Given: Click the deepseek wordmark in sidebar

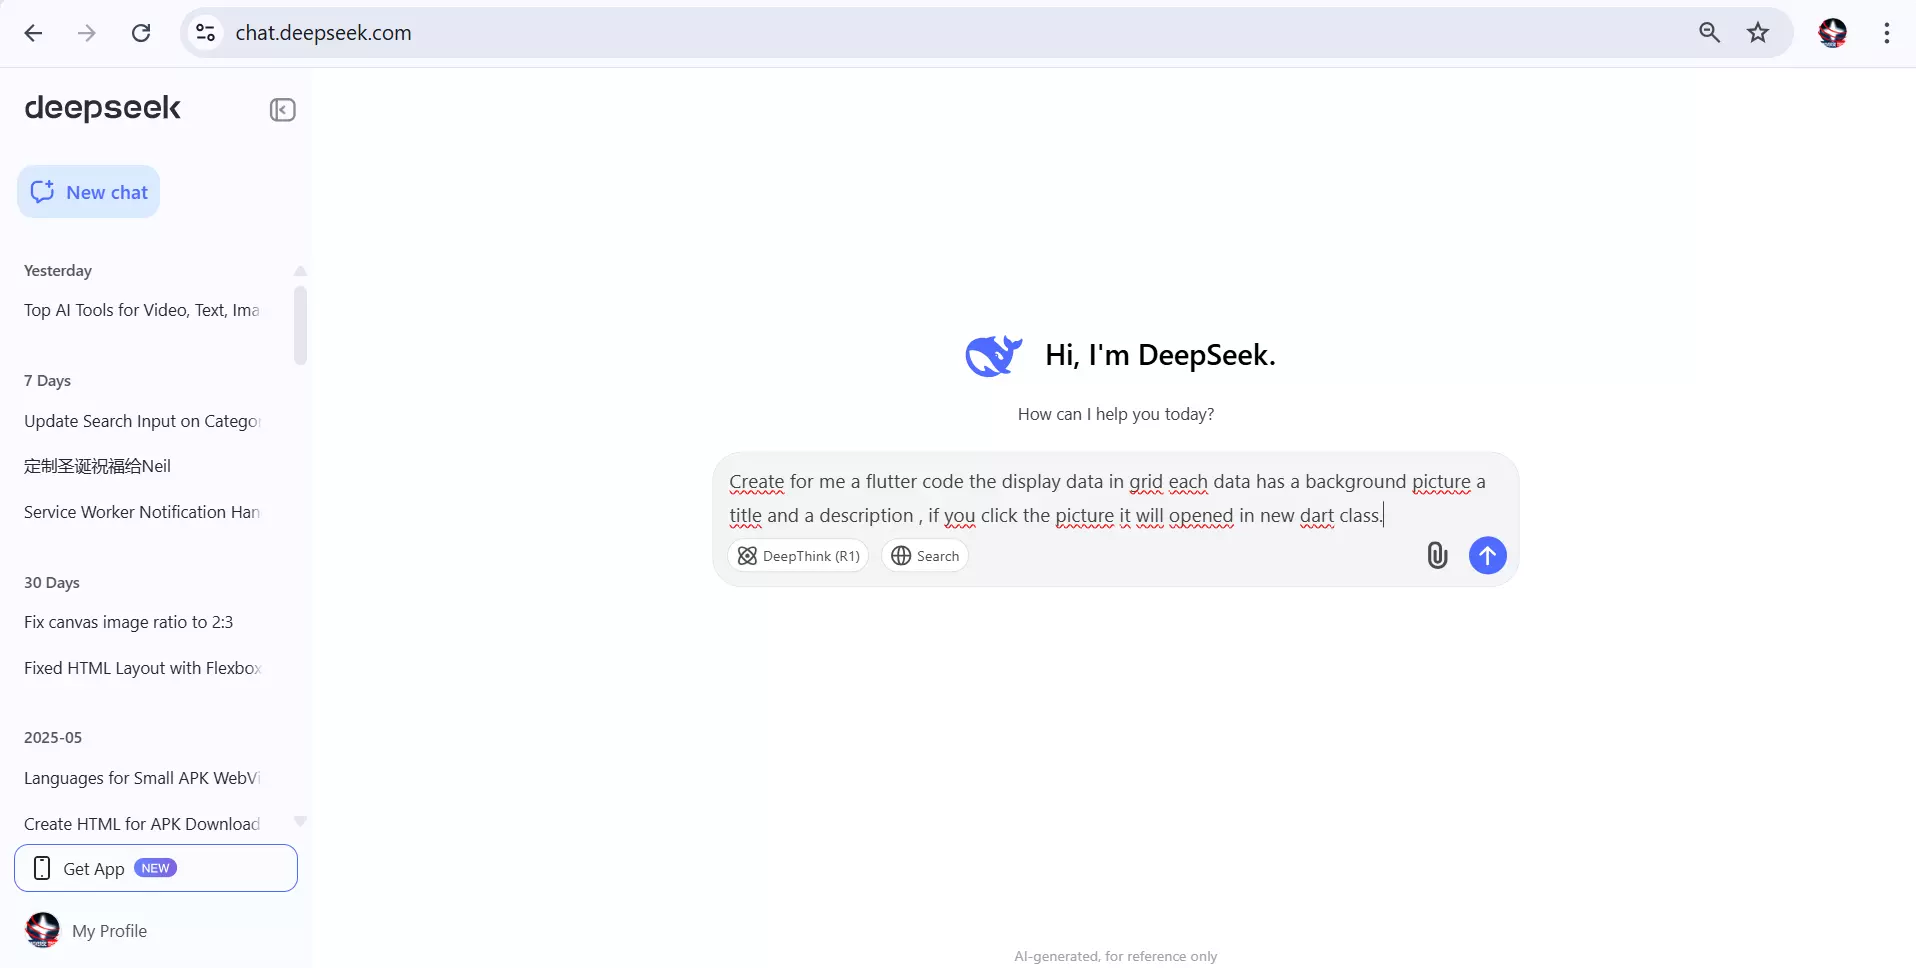Looking at the screenshot, I should [x=102, y=108].
